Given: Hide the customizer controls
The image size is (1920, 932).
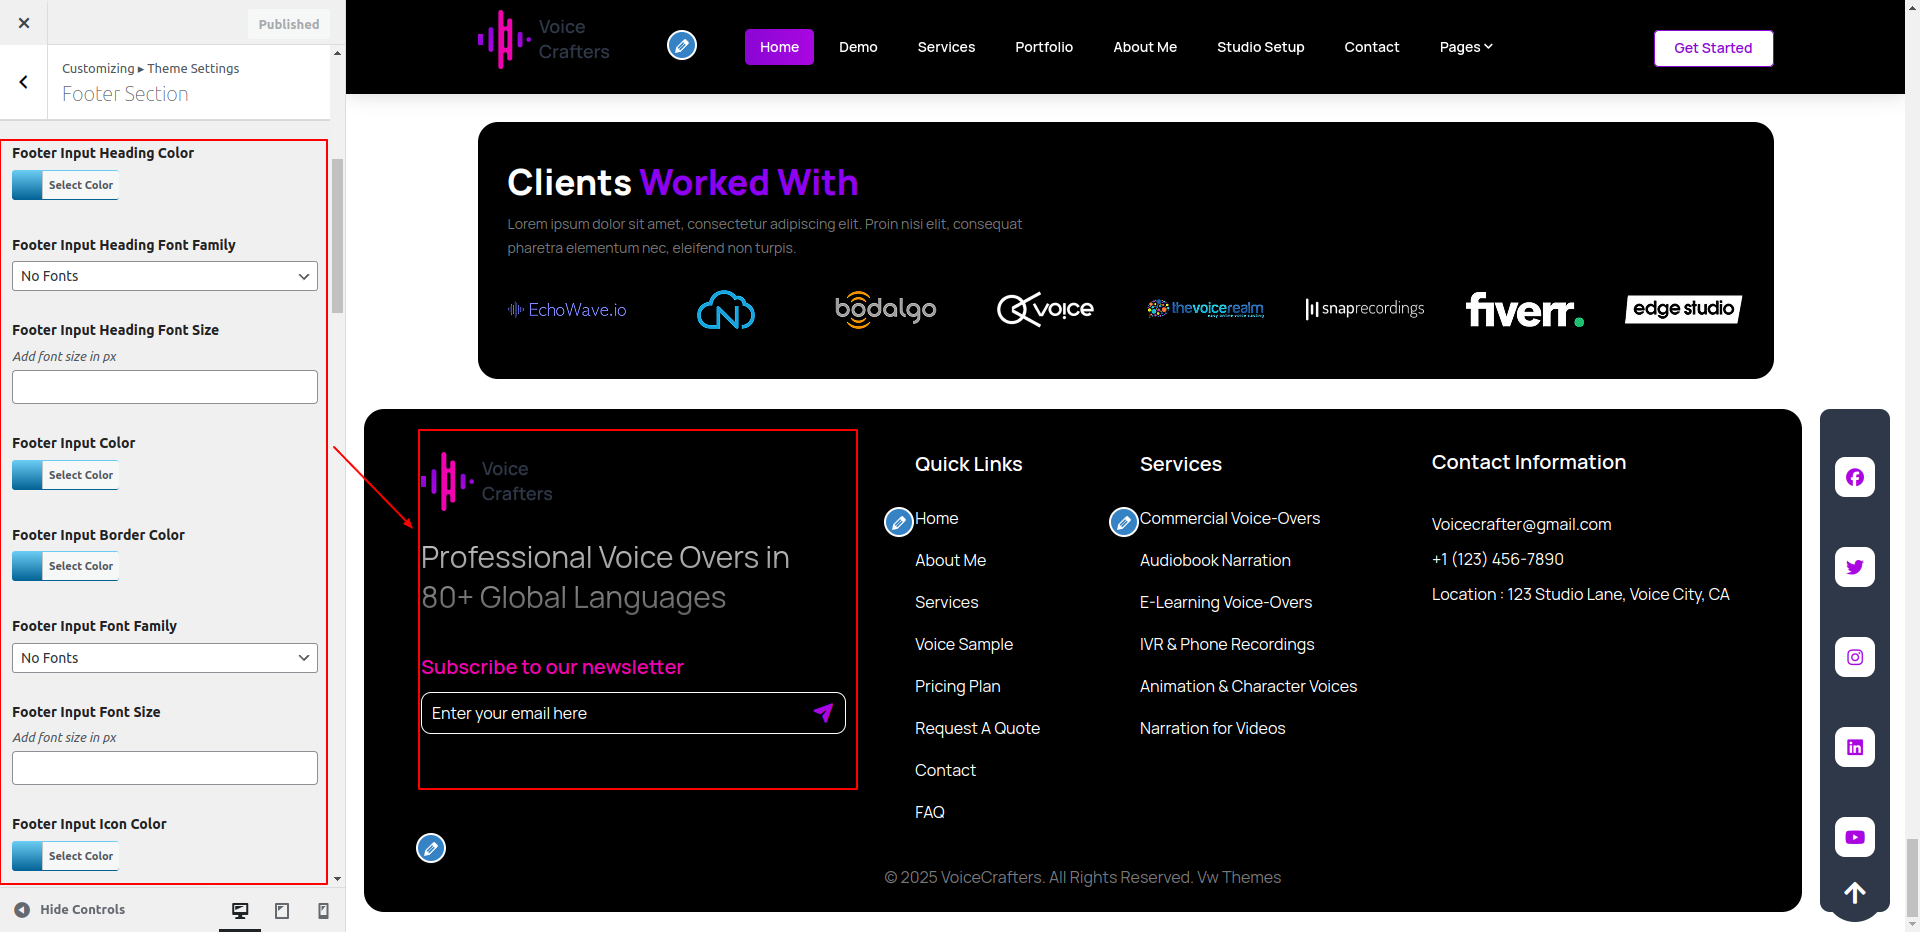Looking at the screenshot, I should (x=70, y=910).
